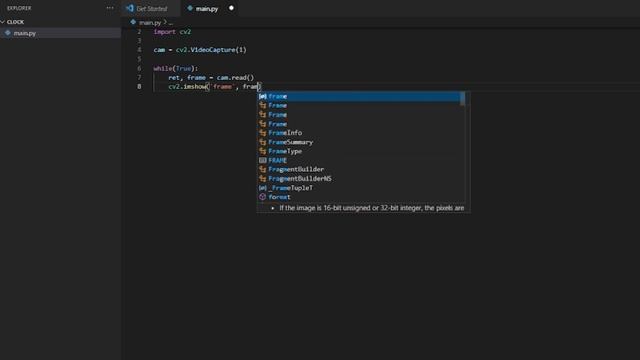The width and height of the screenshot is (640, 360).
Task: Click 'cv2.VideoCapture(1)' on line 4
Action: point(211,50)
